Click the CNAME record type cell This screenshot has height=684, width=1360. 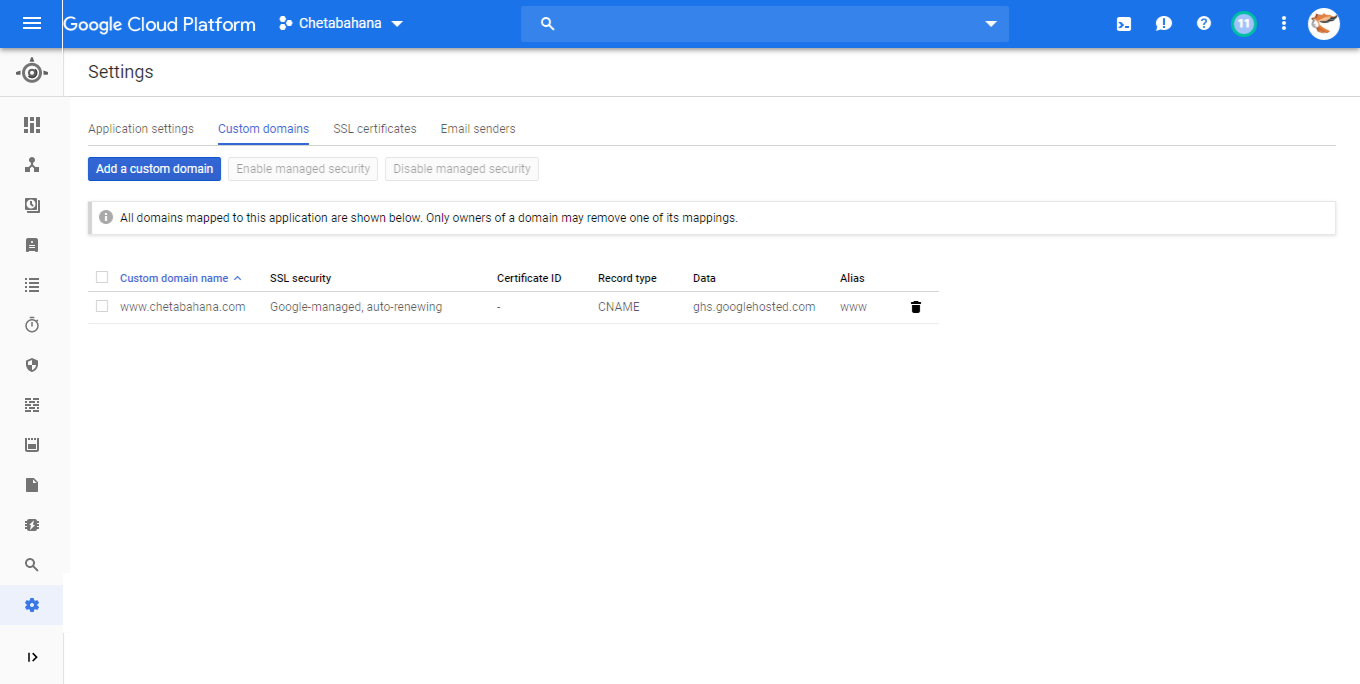click(x=619, y=307)
